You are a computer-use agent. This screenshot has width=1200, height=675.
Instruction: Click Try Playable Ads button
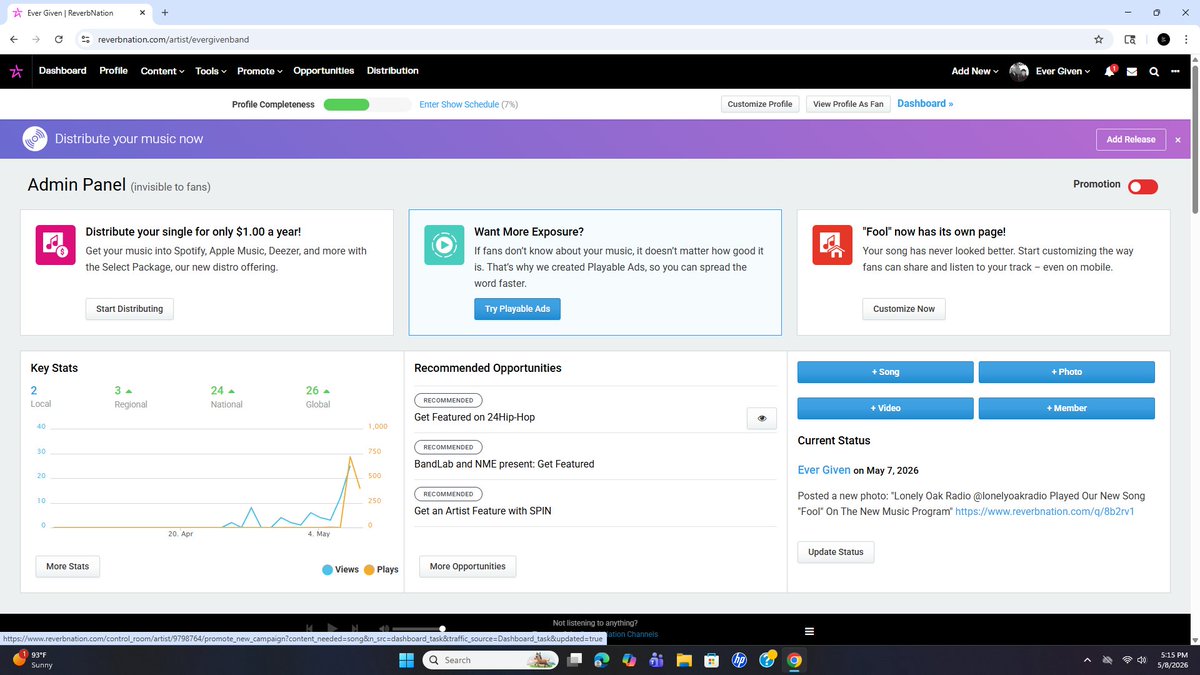[x=517, y=309]
